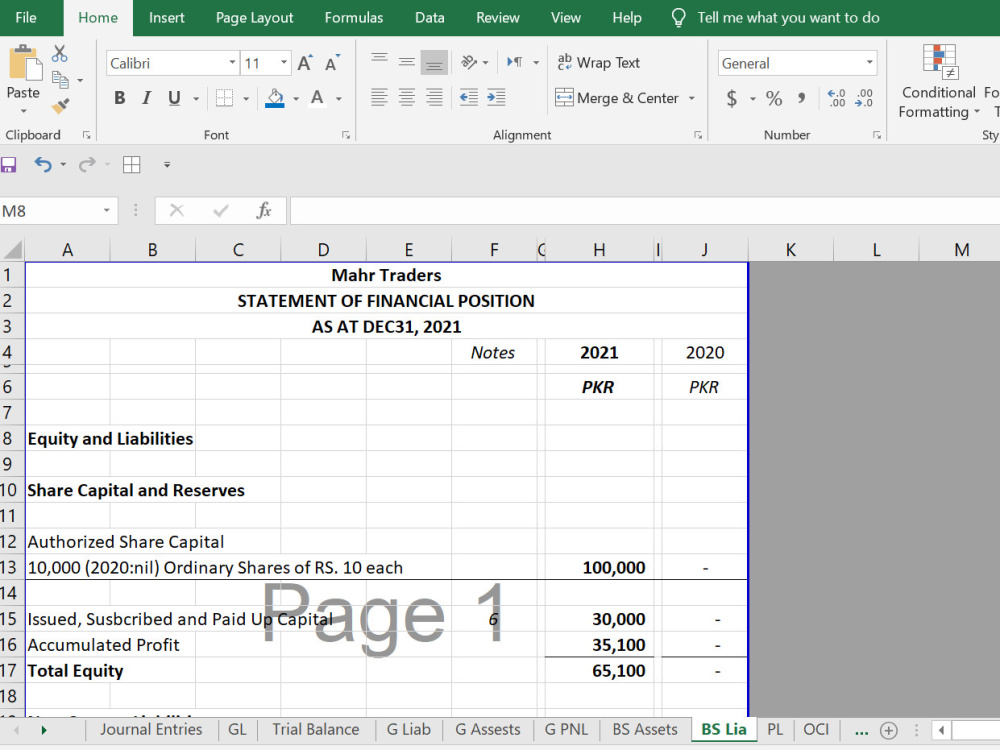Open the Calibri font dropdown

click(x=231, y=62)
